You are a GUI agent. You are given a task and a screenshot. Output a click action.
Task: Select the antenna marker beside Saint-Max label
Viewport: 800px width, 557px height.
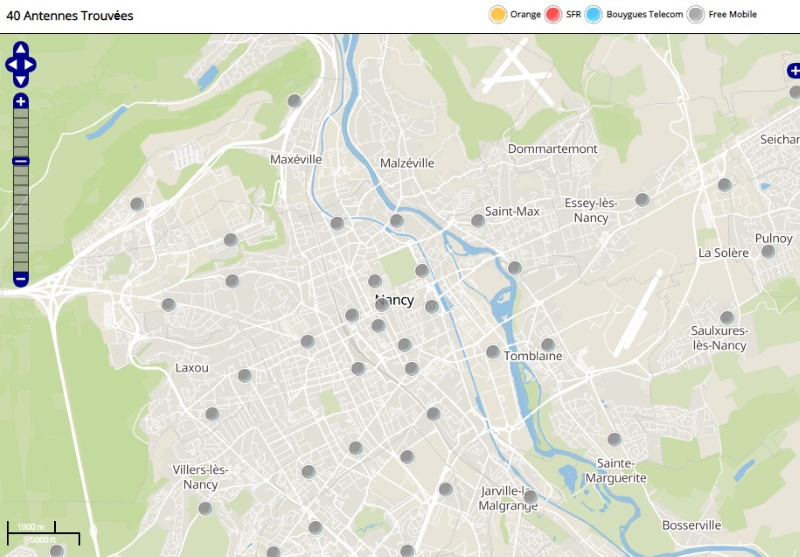click(478, 221)
